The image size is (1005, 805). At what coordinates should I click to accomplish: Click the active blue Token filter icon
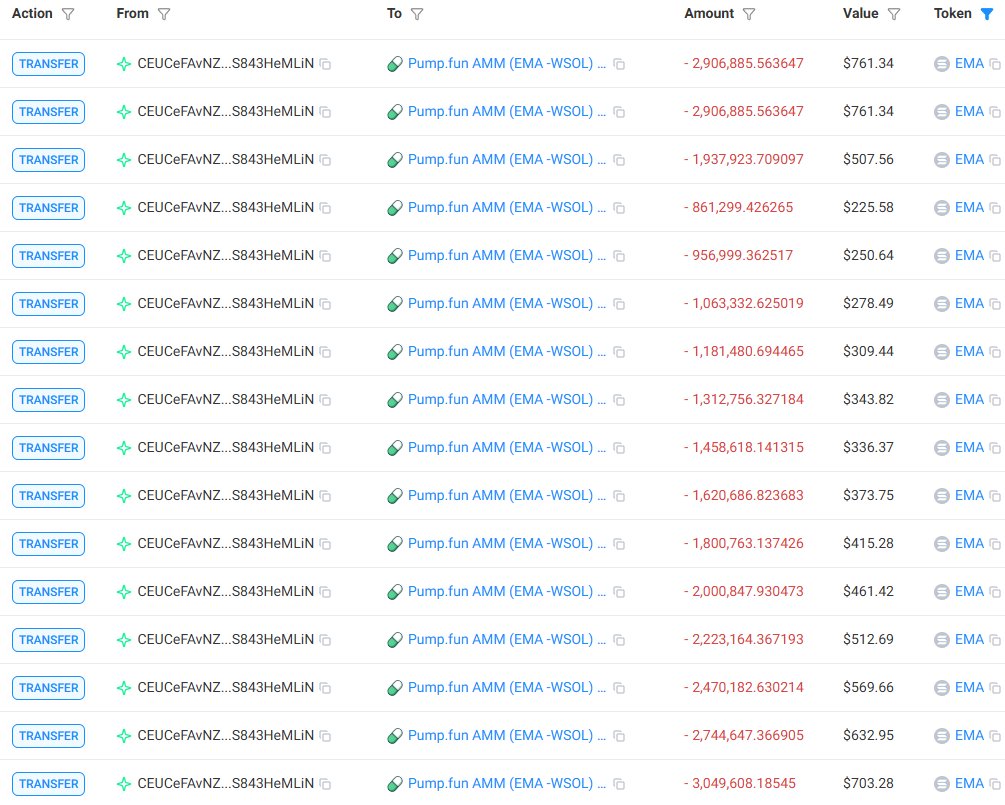tap(987, 14)
